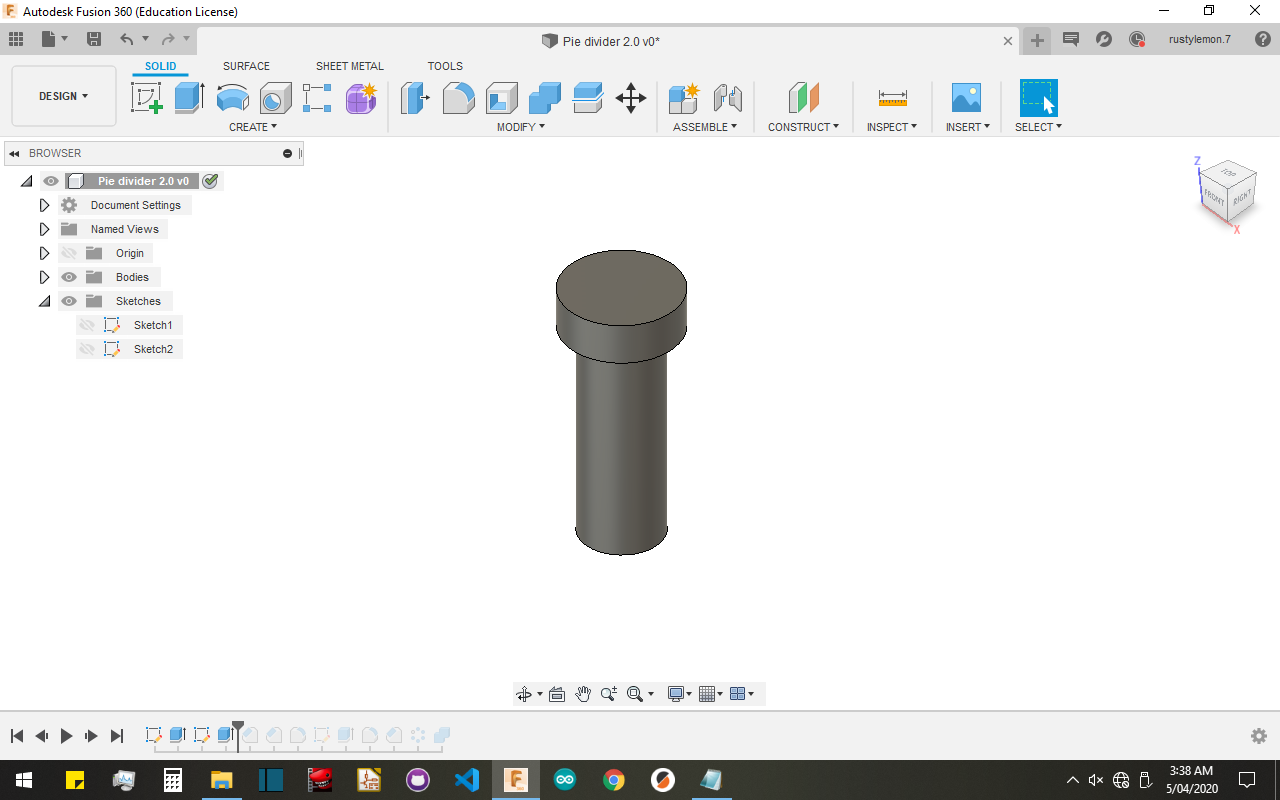This screenshot has width=1280, height=800.
Task: Open the CONSTRUCT dropdown menu
Action: (x=804, y=127)
